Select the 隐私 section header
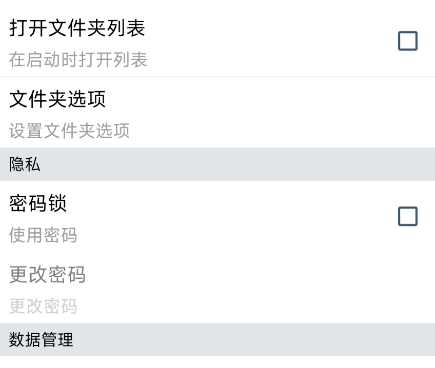The height and width of the screenshot is (368, 435). point(217,164)
